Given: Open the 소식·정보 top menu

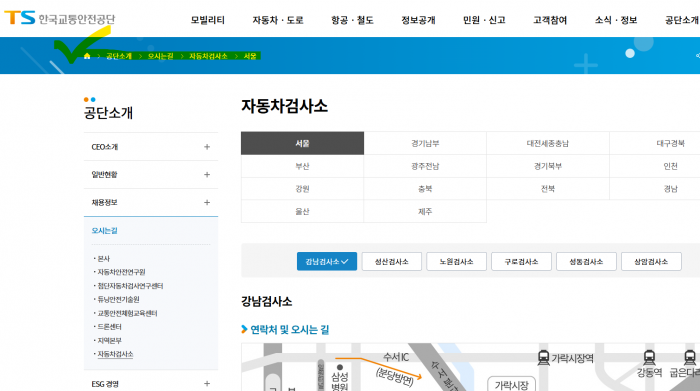Looking at the screenshot, I should pos(616,20).
